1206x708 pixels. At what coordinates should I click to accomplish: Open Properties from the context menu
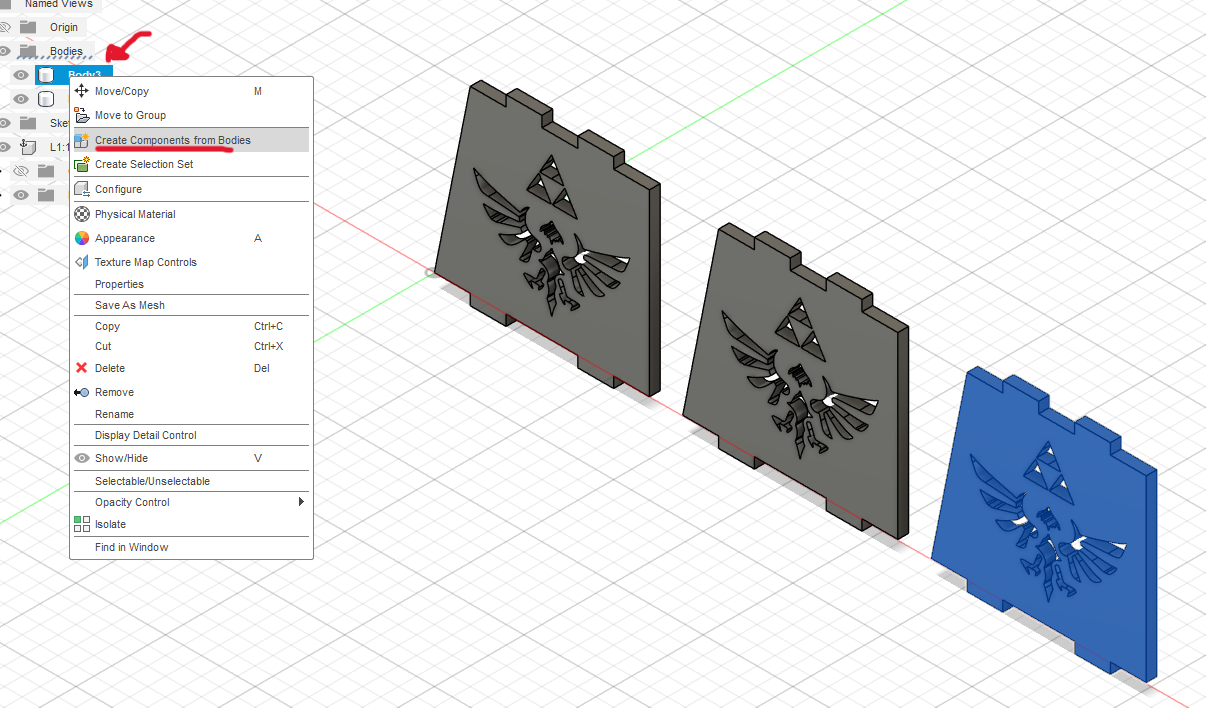pos(191,284)
